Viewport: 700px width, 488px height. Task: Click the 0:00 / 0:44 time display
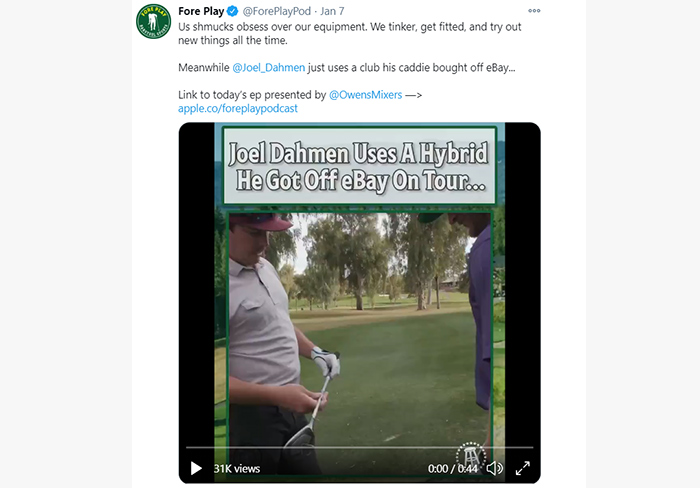453,468
